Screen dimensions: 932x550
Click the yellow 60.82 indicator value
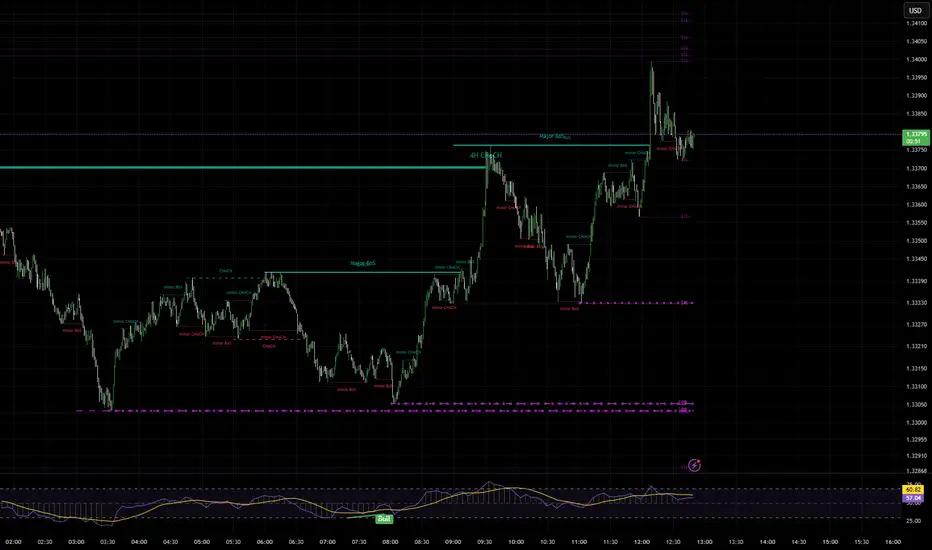click(914, 490)
